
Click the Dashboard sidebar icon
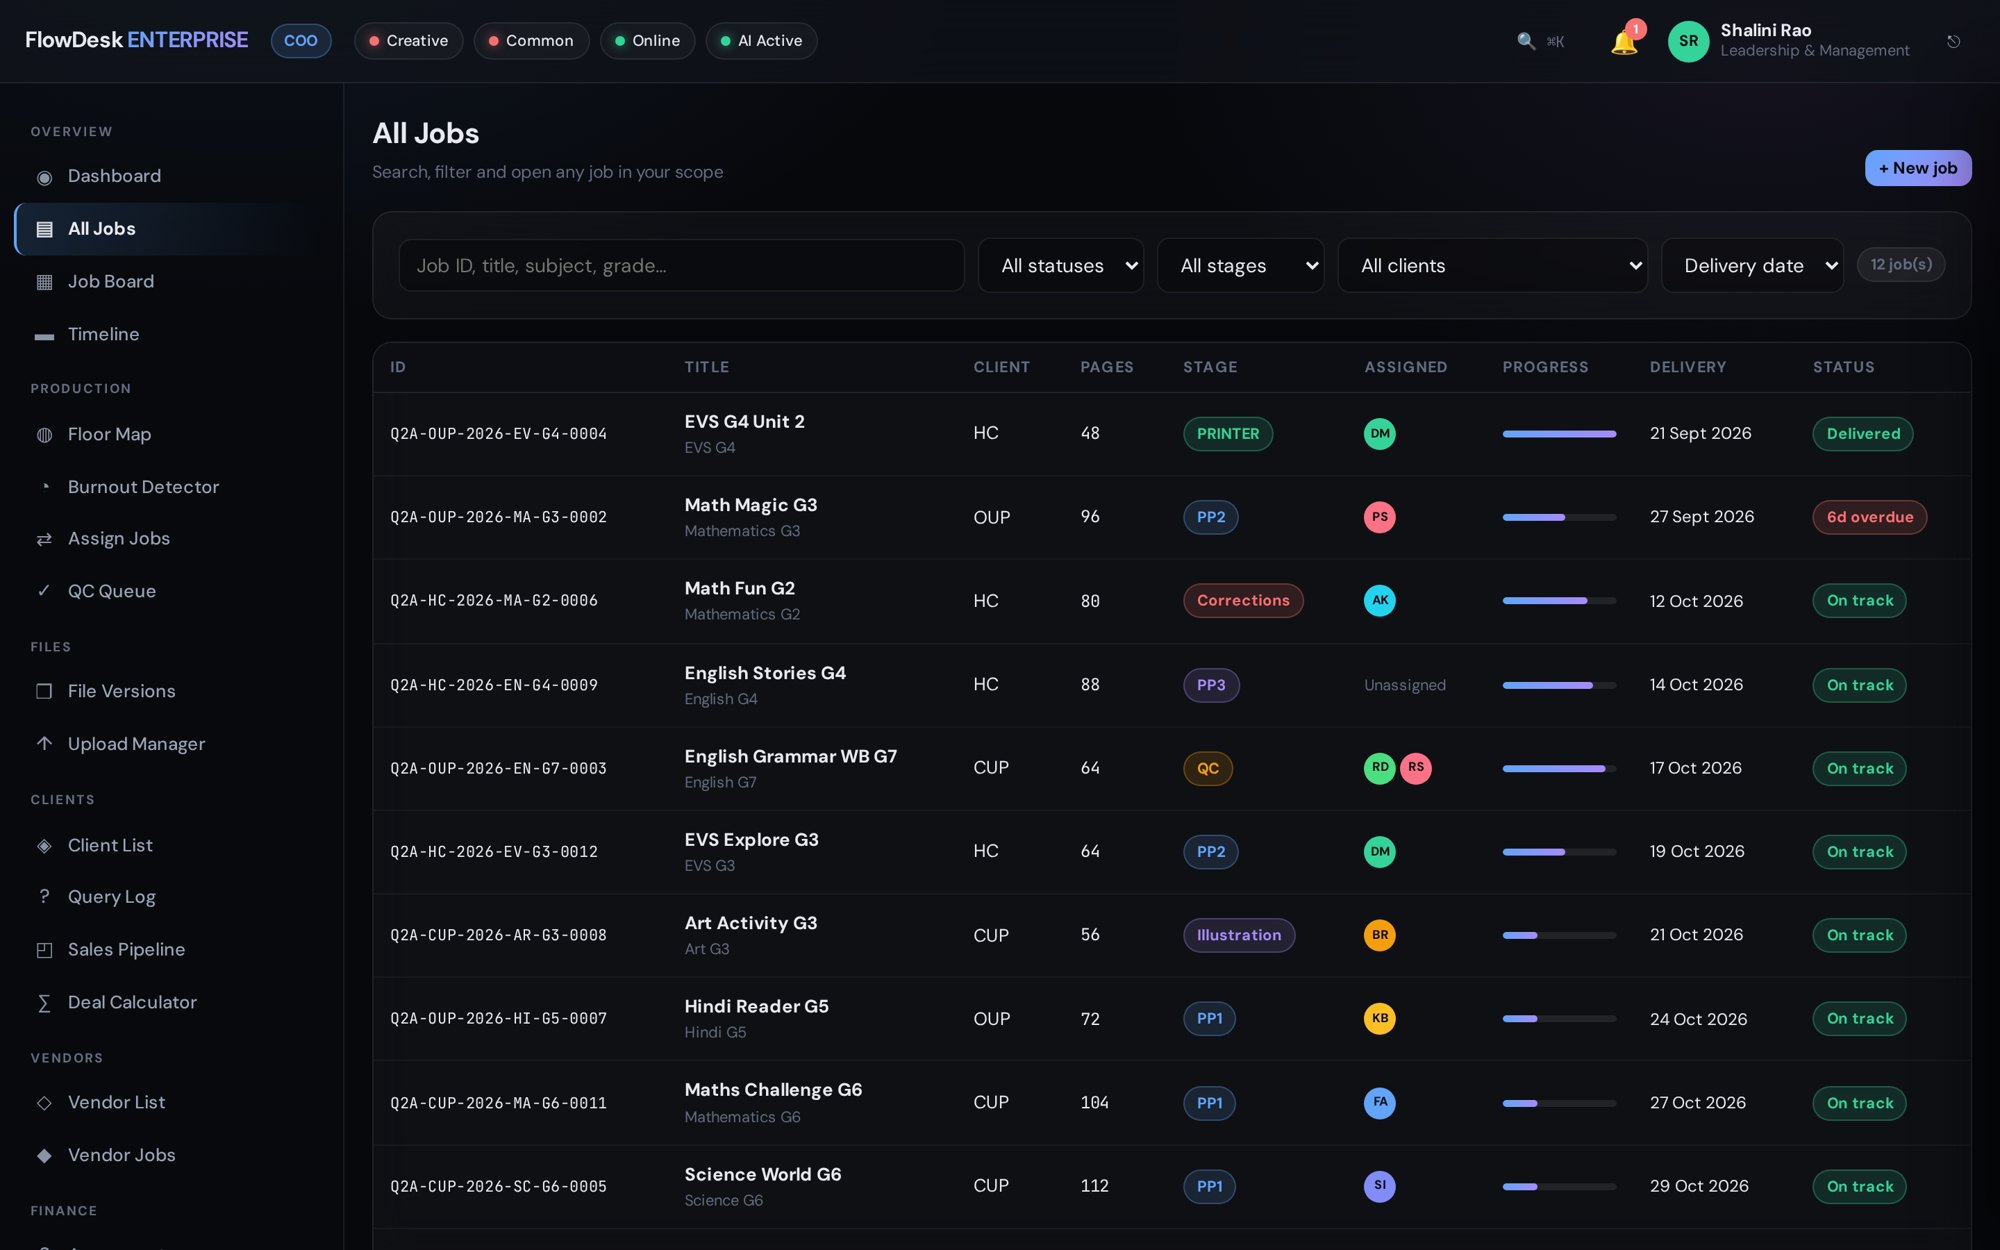(44, 177)
